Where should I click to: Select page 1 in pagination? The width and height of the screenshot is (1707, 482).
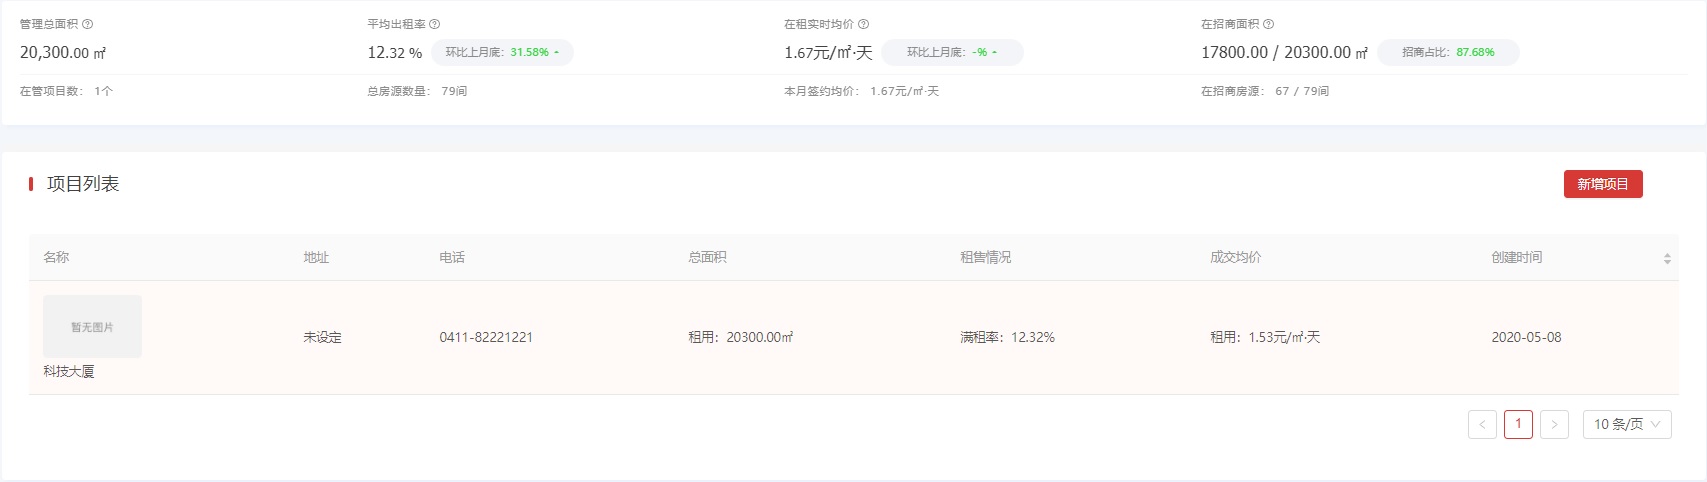point(1518,424)
